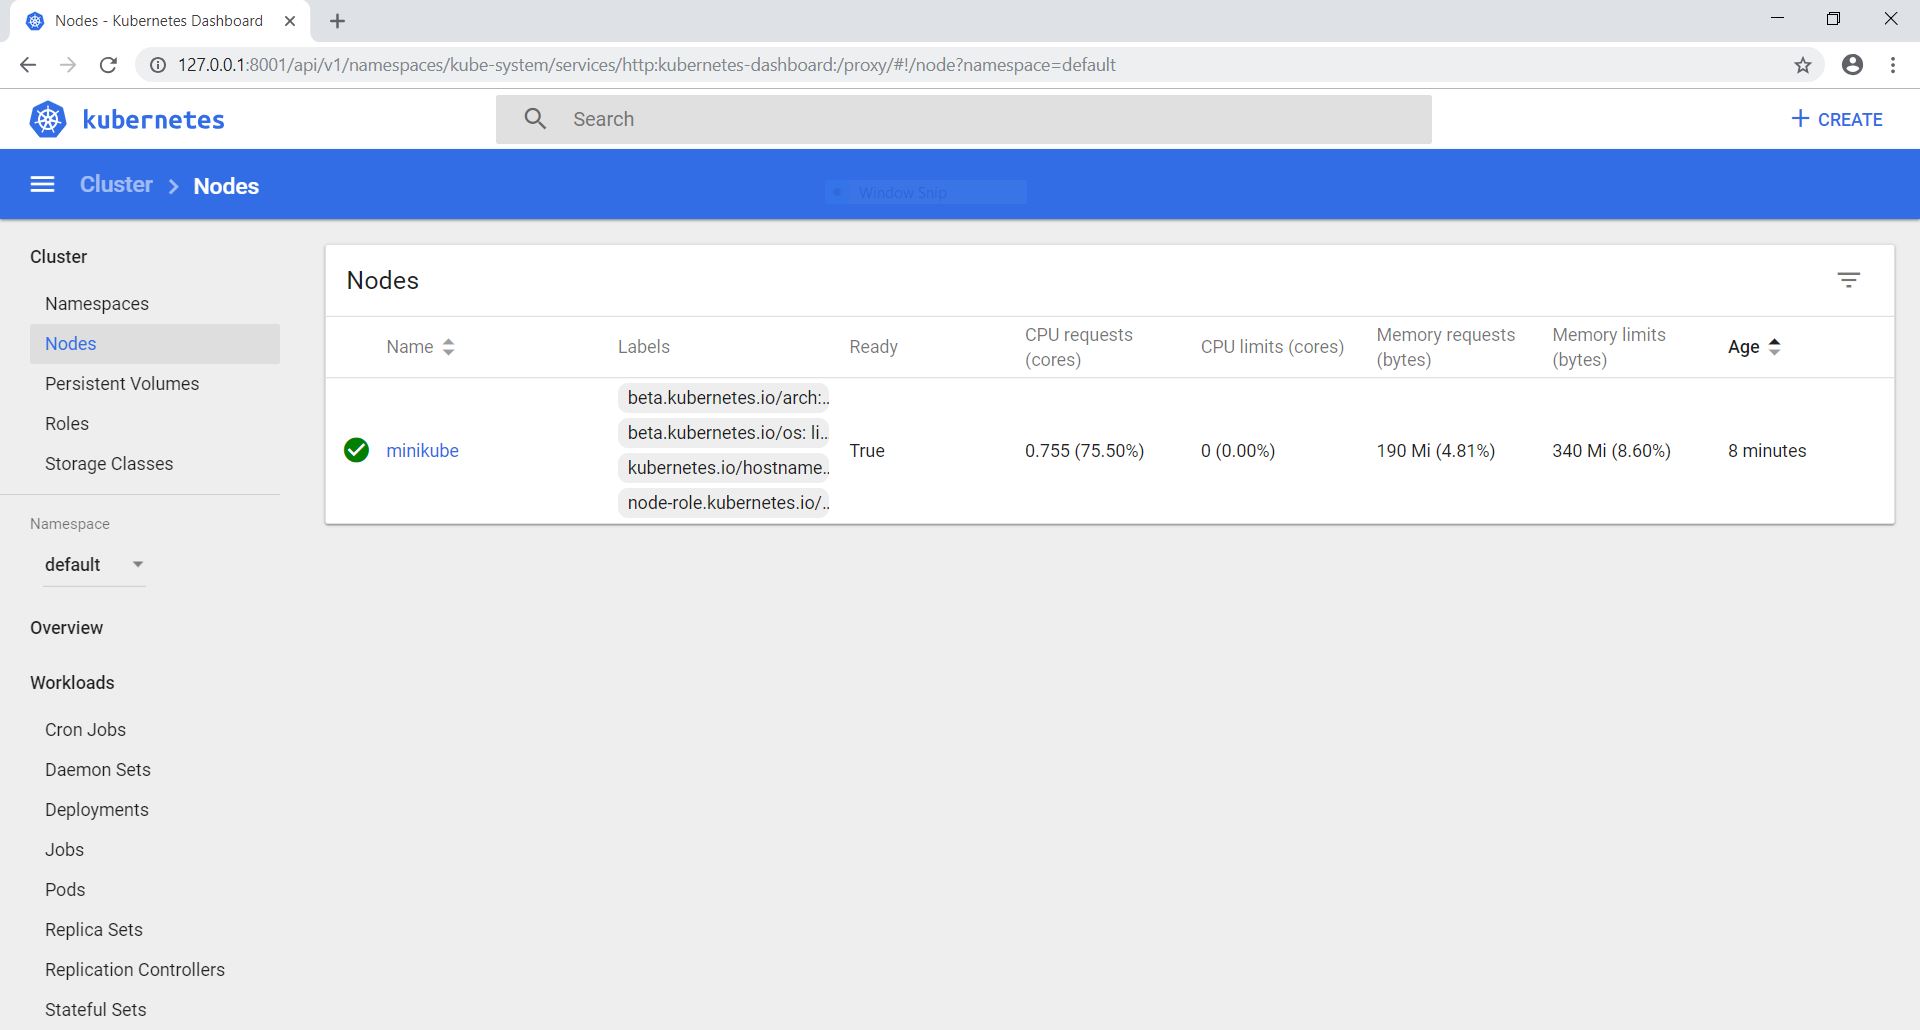Screen dimensions: 1920x1030
Task: Open Daemon Sets in sidebar
Action: (98, 770)
